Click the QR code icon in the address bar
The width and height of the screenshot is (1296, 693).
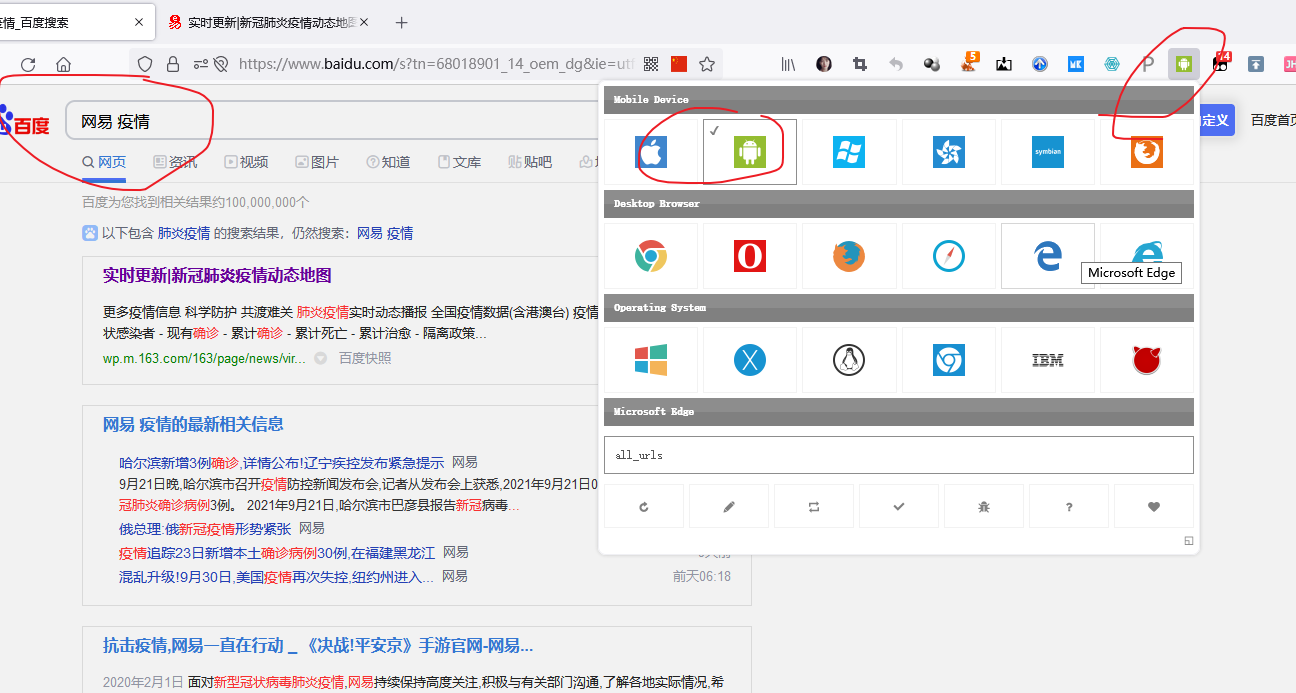pos(651,64)
